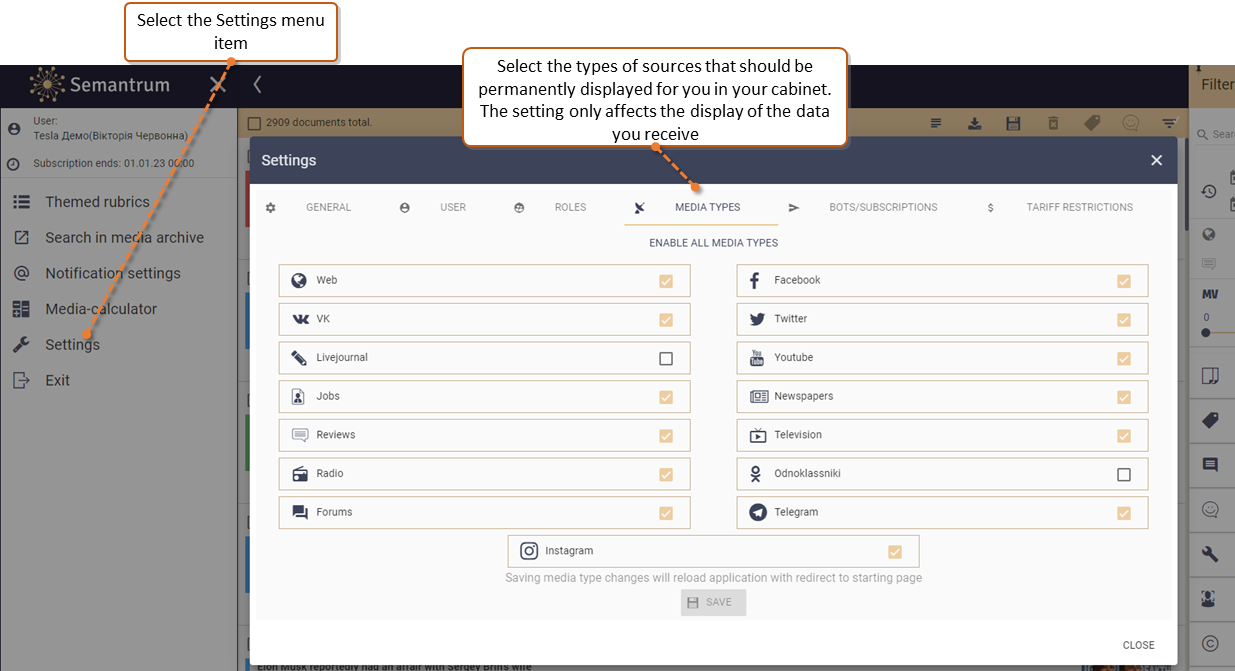Click Exit in the left menu
The image size is (1235, 671).
57,380
